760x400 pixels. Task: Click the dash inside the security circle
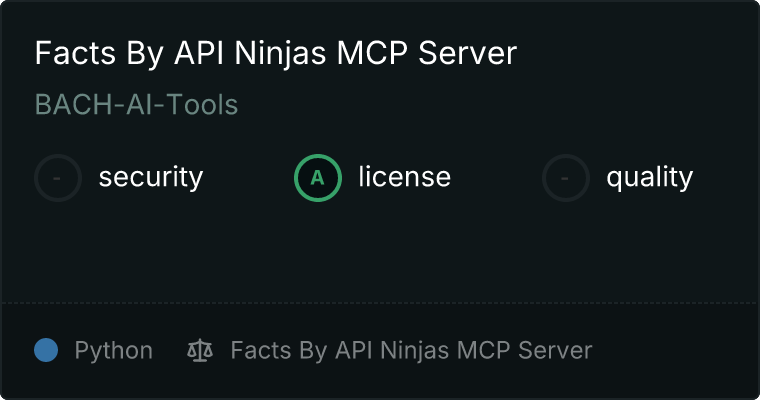click(58, 178)
